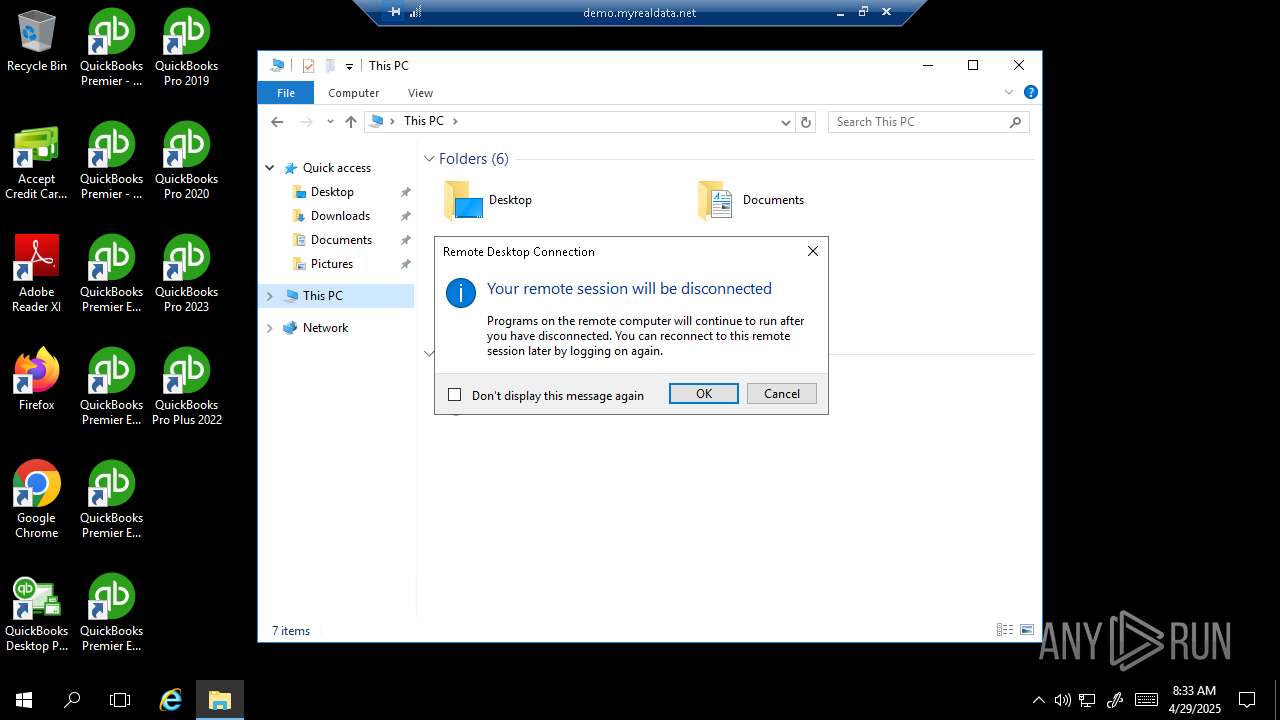Refresh the This PC address bar
The image size is (1280, 720).
click(806, 122)
